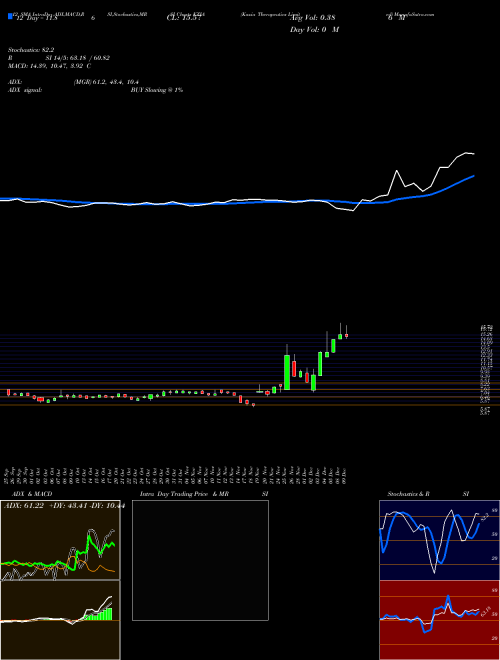
Task: Click the 'SI 14/3: 63.18 / 69.82' readout
Action: [78, 58]
